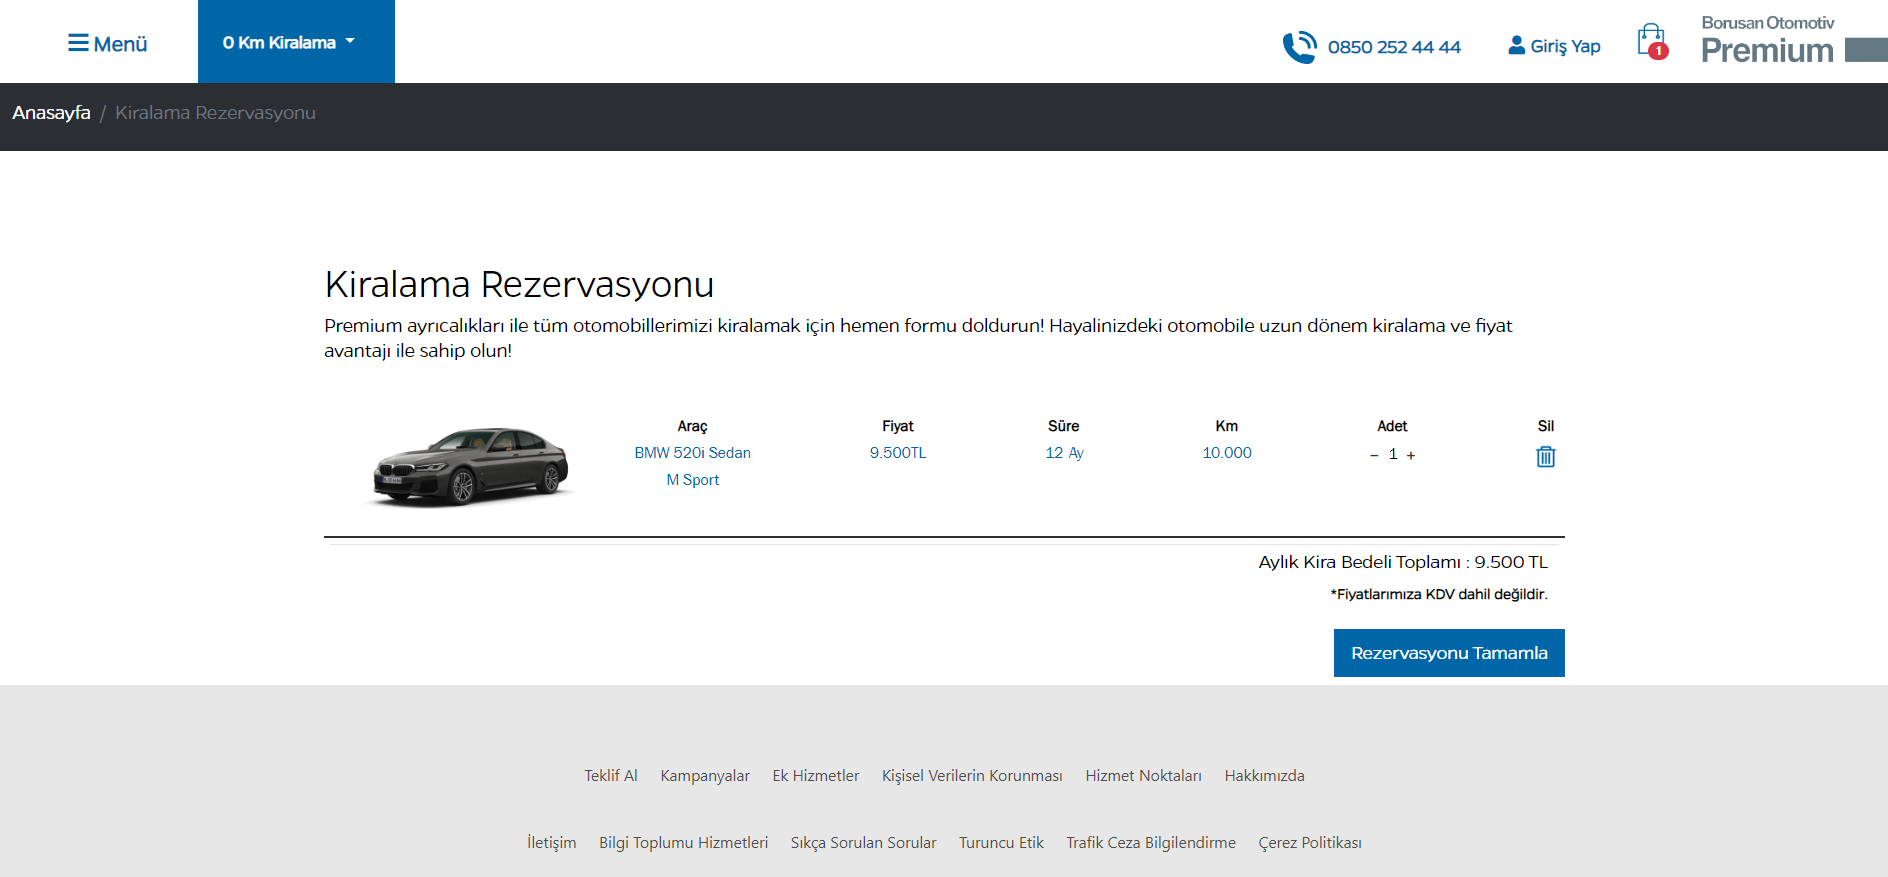Image resolution: width=1888 pixels, height=877 pixels.
Task: Call number 0850 252 44 44
Action: point(1394,47)
